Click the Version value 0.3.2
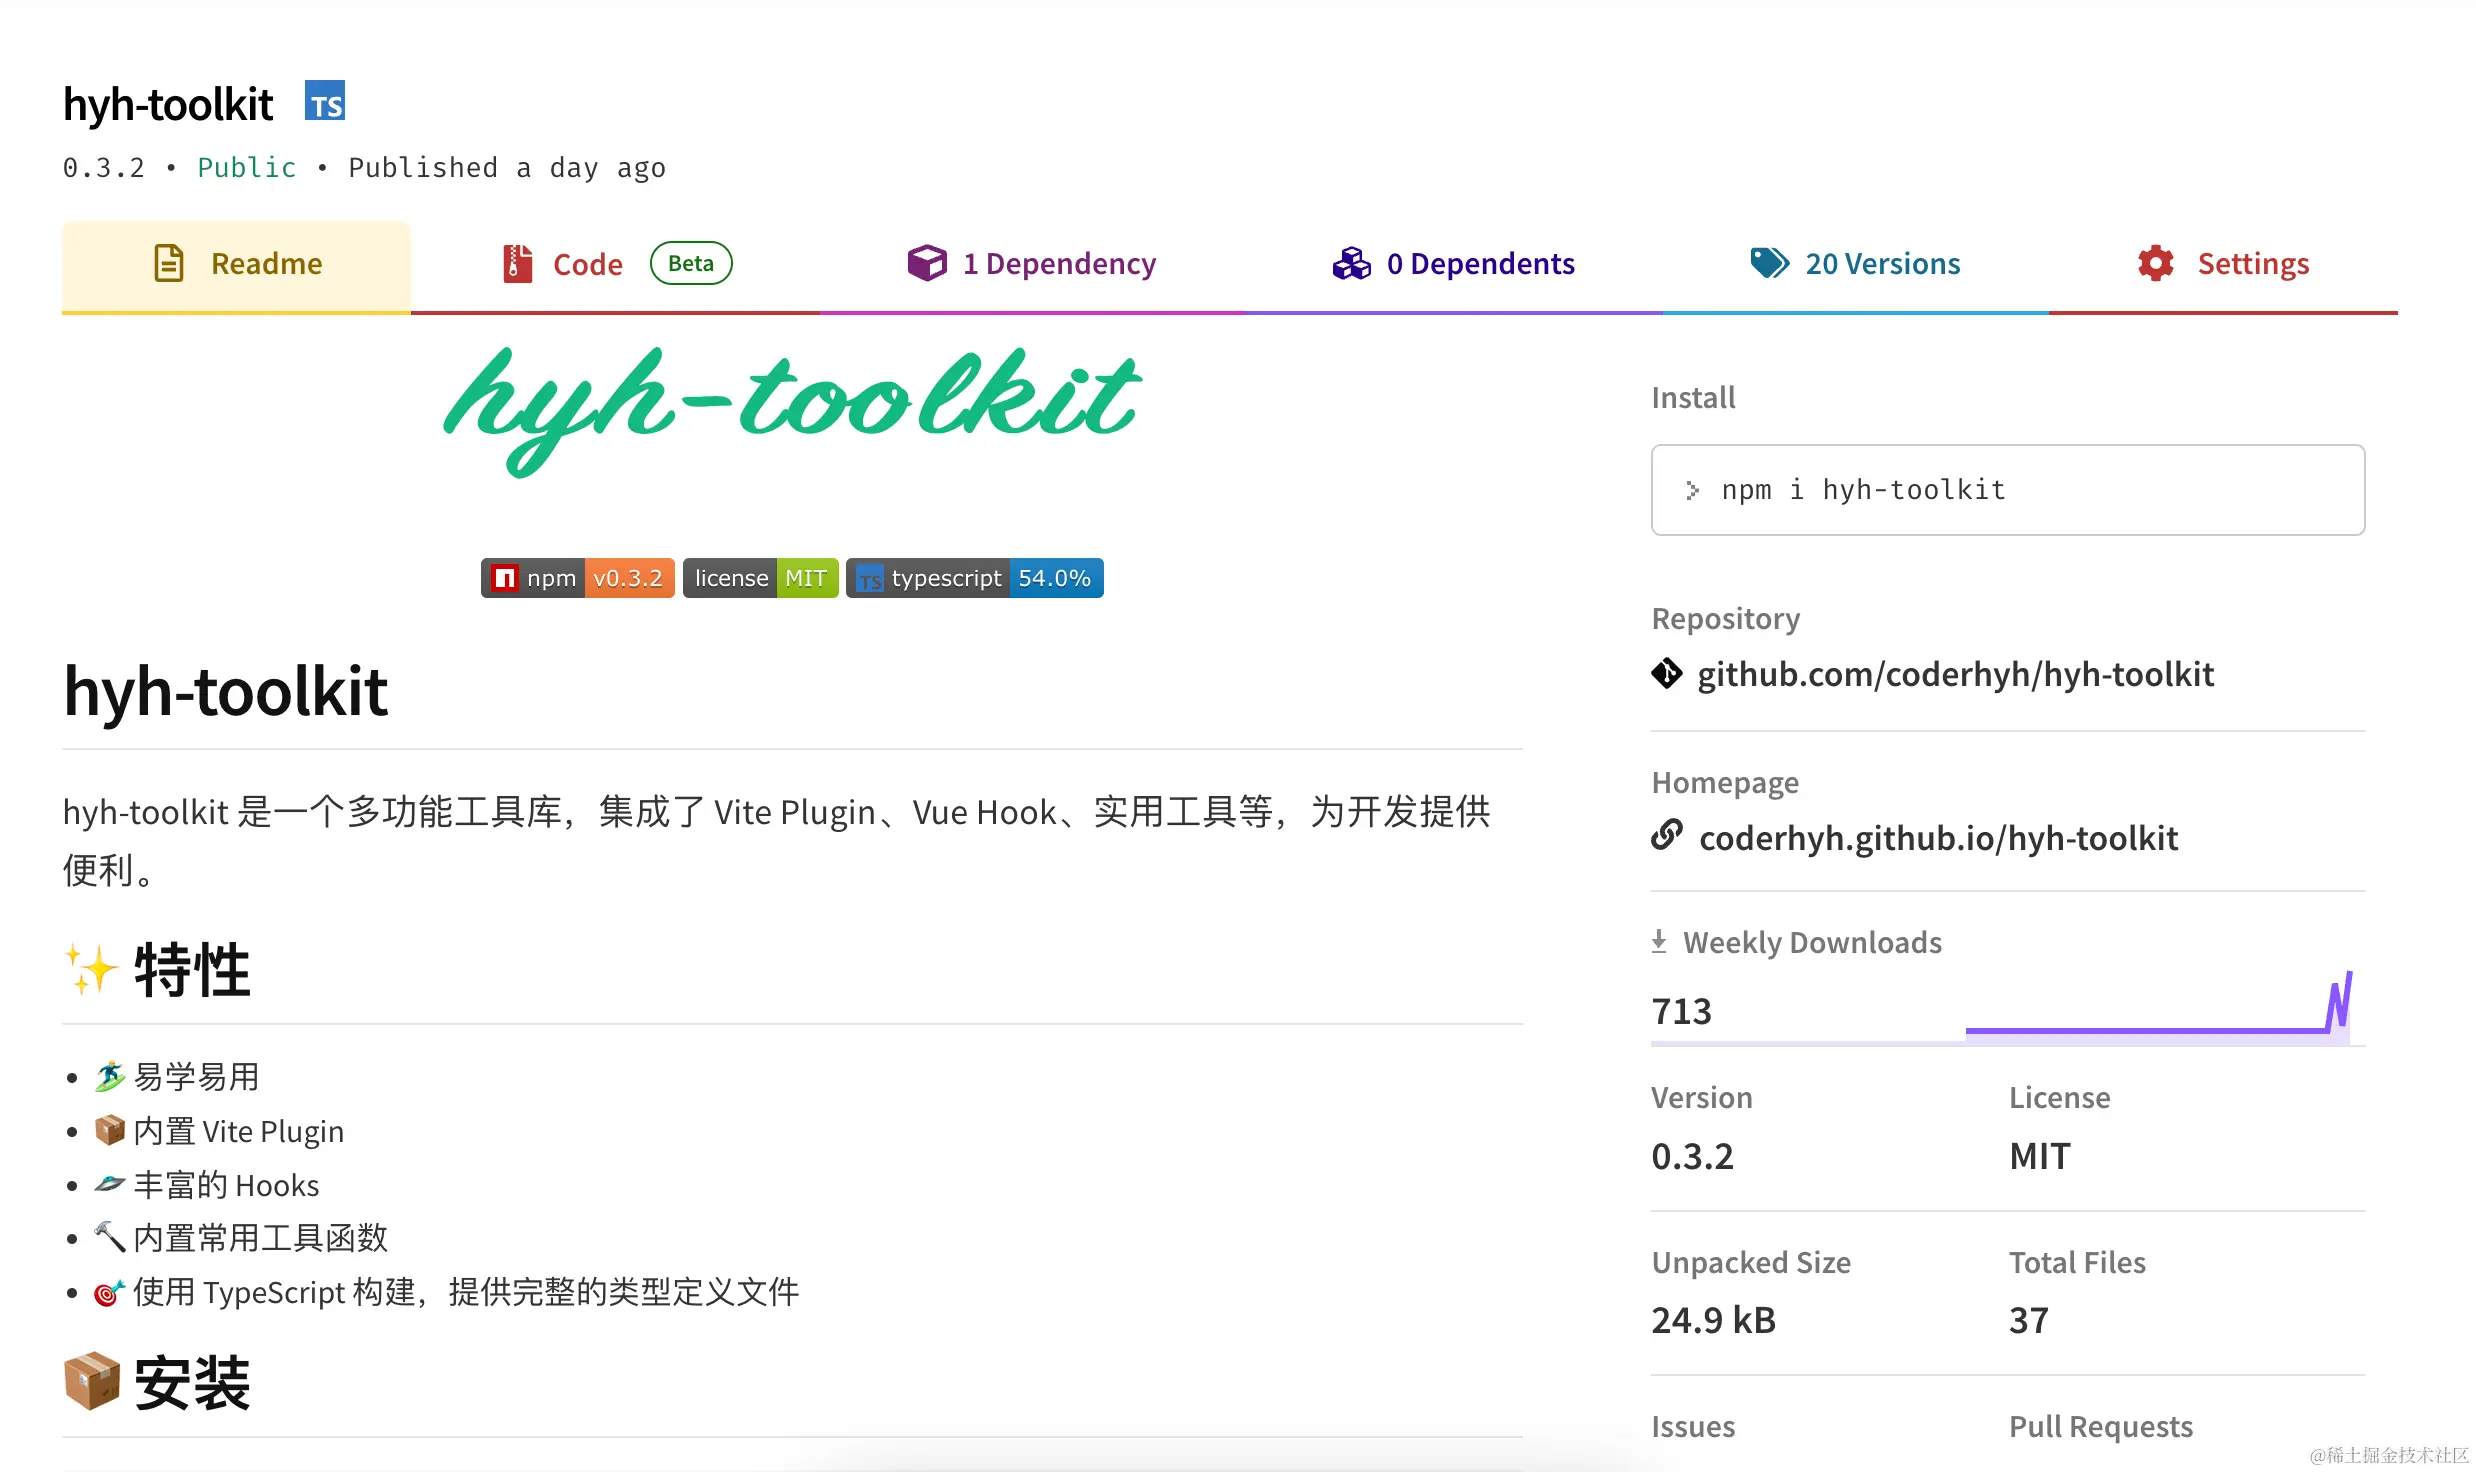The width and height of the screenshot is (2476, 1472). coord(1692,1156)
